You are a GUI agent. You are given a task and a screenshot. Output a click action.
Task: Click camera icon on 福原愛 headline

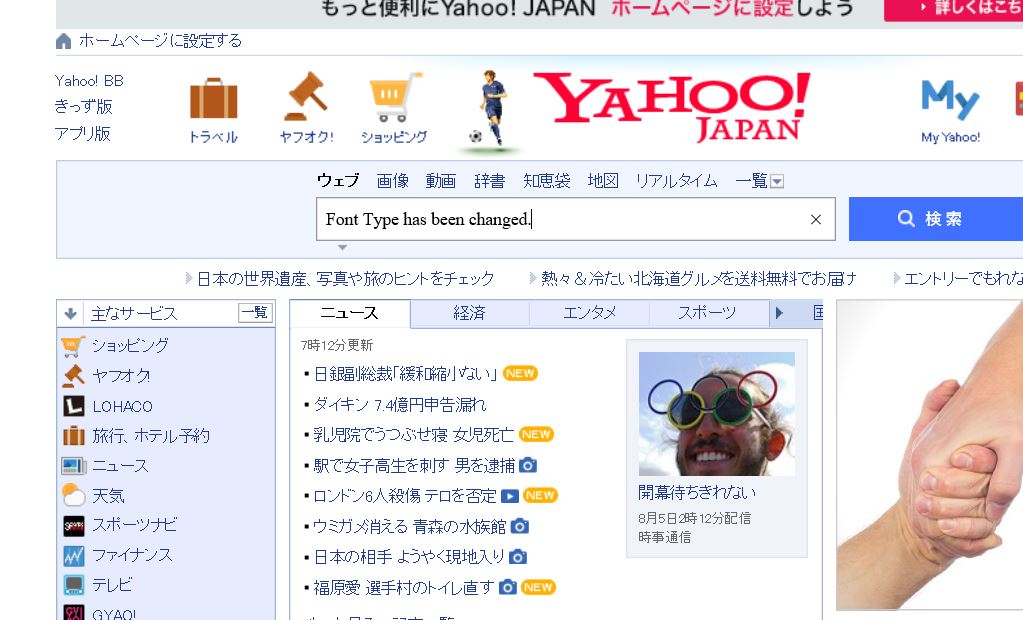pyautogui.click(x=508, y=587)
